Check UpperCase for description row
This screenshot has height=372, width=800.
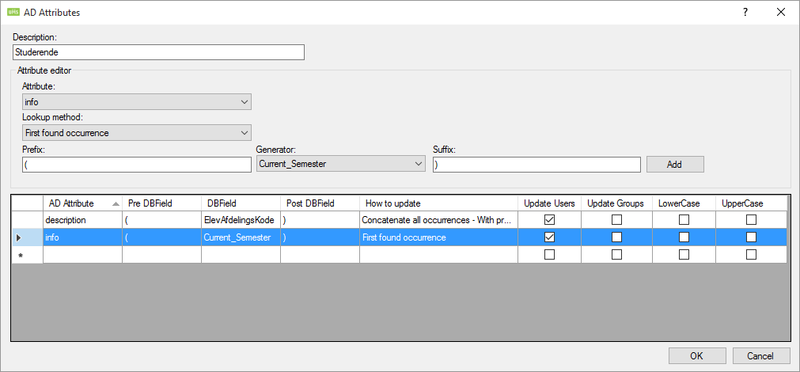[751, 220]
